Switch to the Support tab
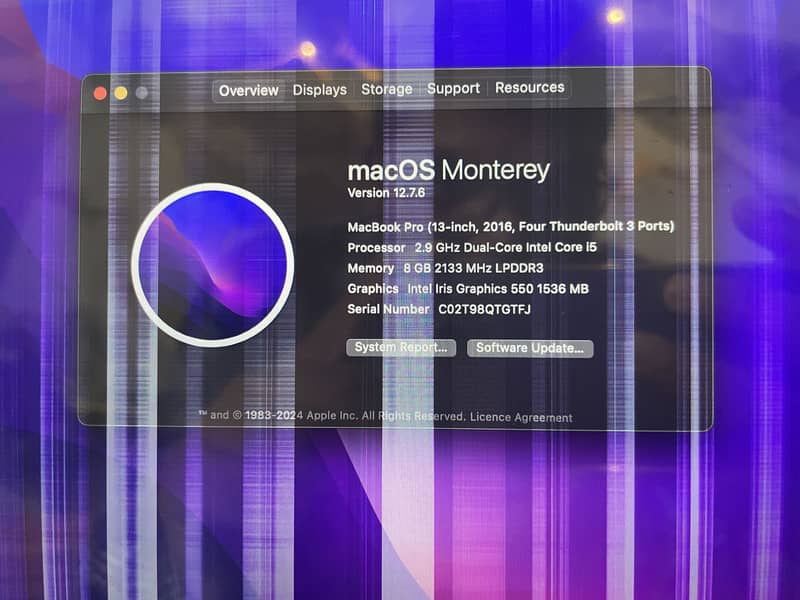800x600 pixels. 454,89
